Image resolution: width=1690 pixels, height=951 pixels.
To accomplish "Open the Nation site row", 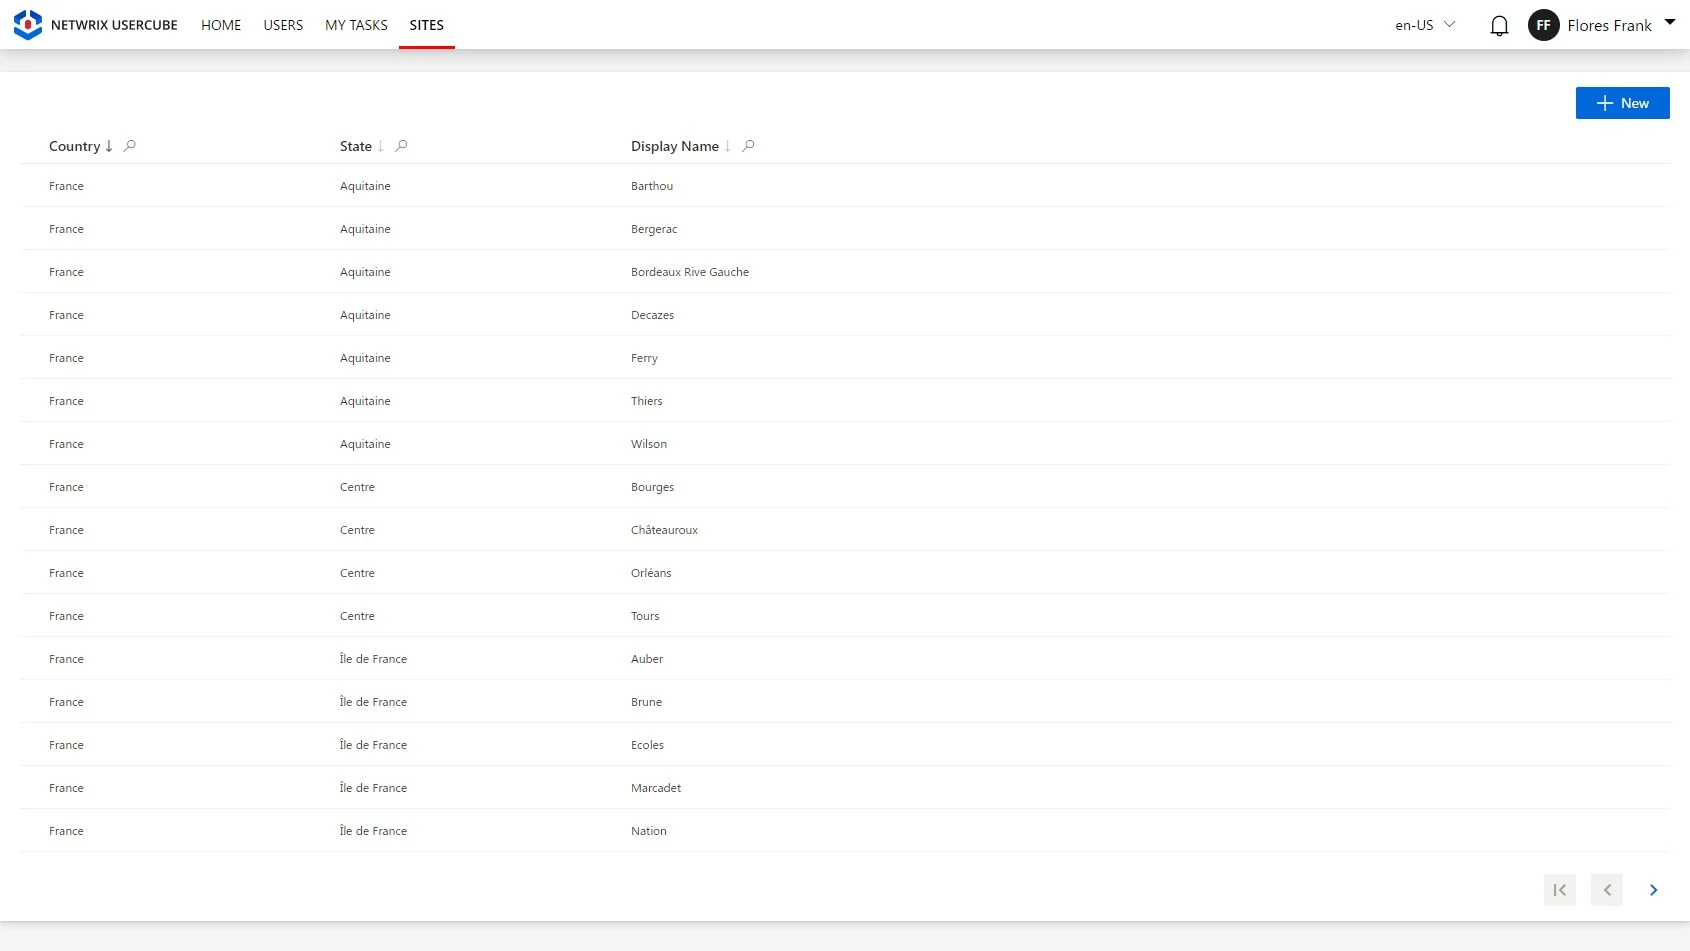I will (x=845, y=831).
